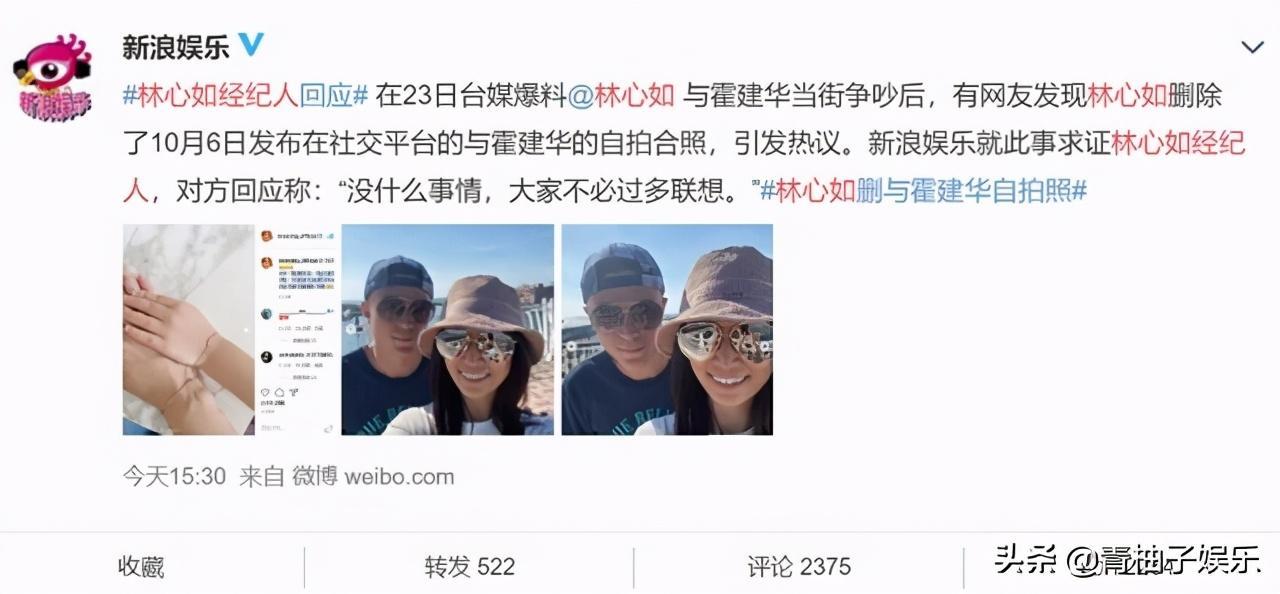Select the 收藏 favorite button
This screenshot has width=1280, height=594.
tap(141, 567)
